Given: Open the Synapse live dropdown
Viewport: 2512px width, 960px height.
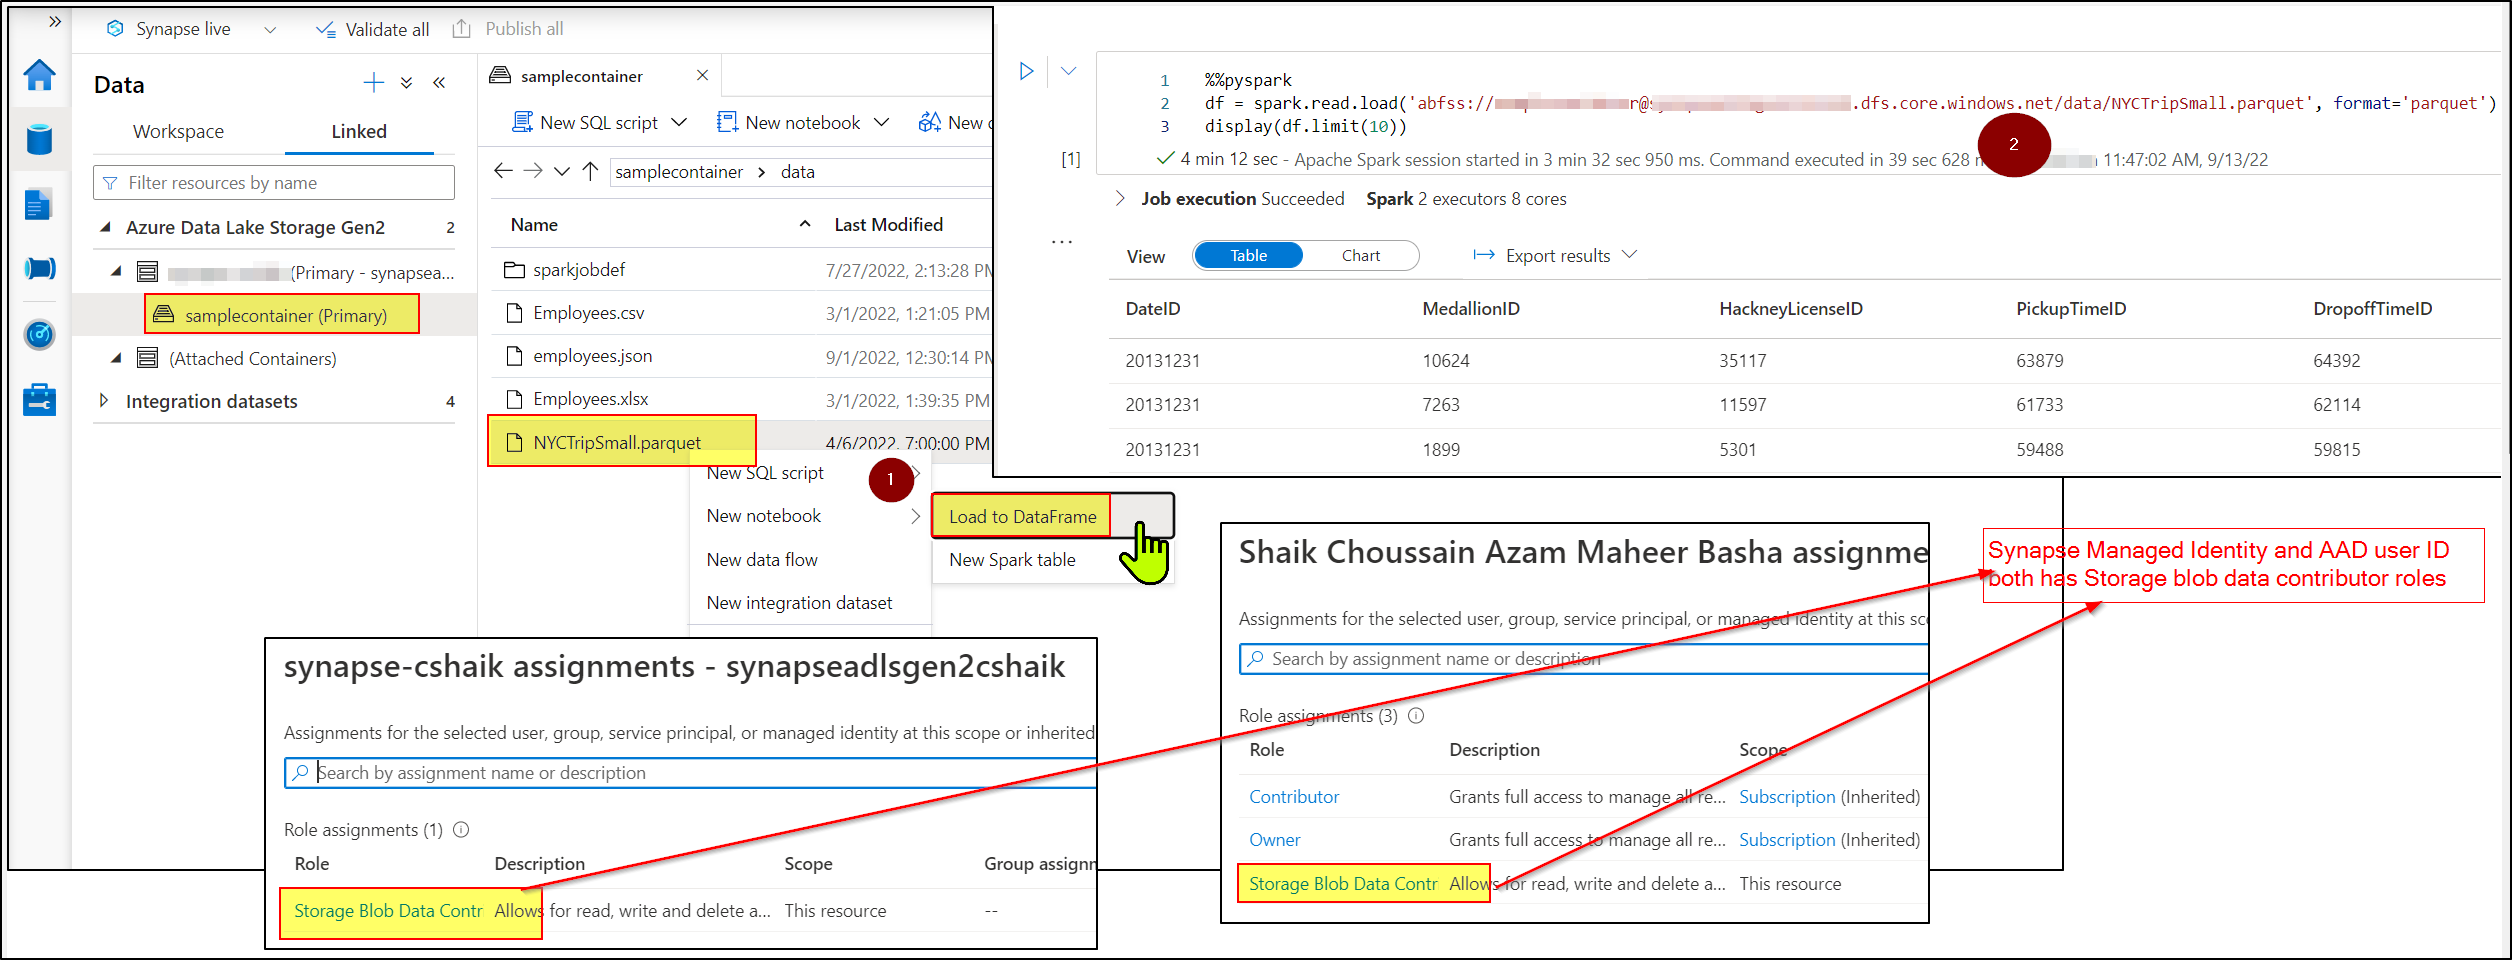Looking at the screenshot, I should (x=269, y=29).
